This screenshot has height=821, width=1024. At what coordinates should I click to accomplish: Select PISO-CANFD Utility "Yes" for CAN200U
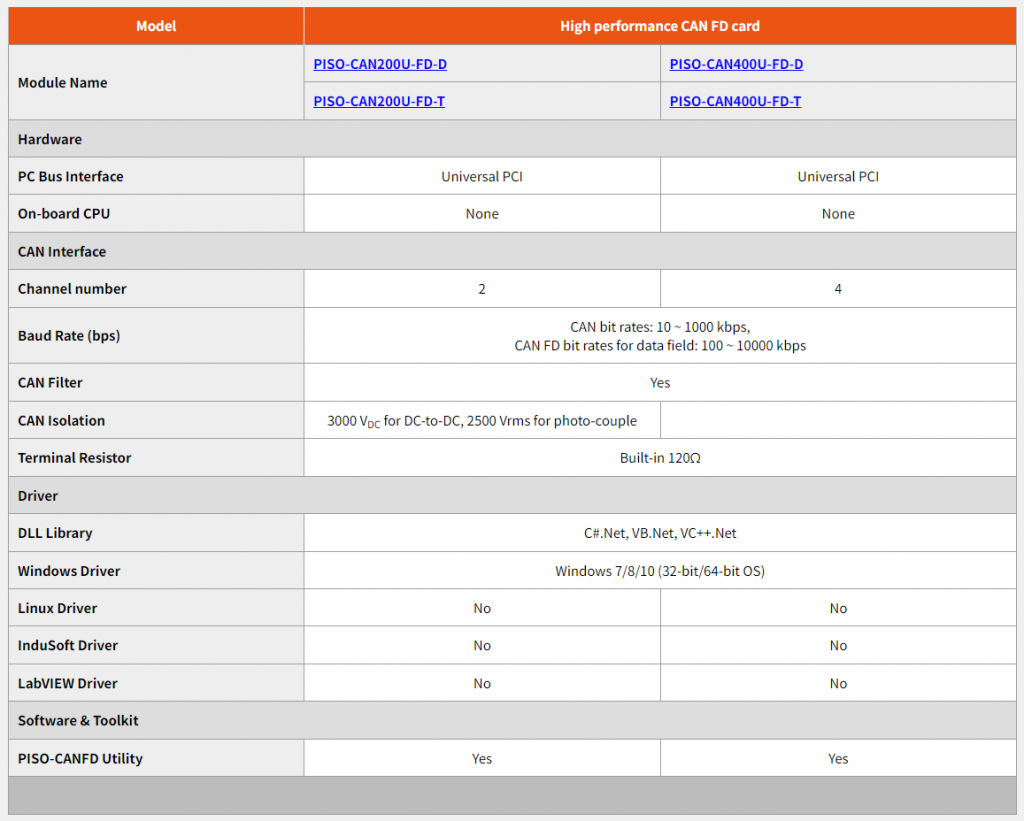pyautogui.click(x=482, y=758)
